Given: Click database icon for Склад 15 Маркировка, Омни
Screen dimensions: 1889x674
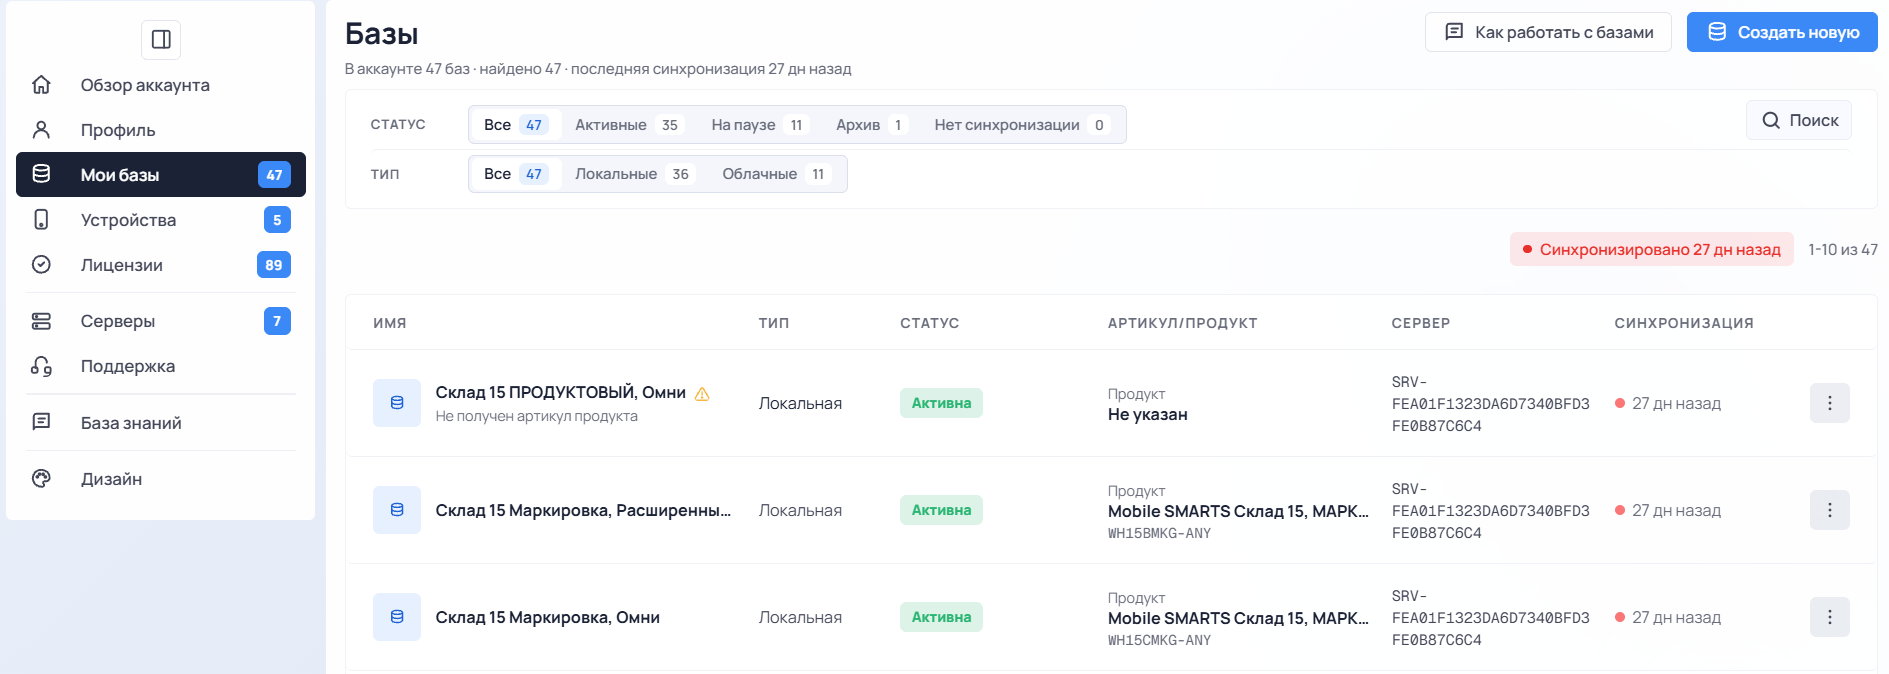Looking at the screenshot, I should pyautogui.click(x=397, y=617).
